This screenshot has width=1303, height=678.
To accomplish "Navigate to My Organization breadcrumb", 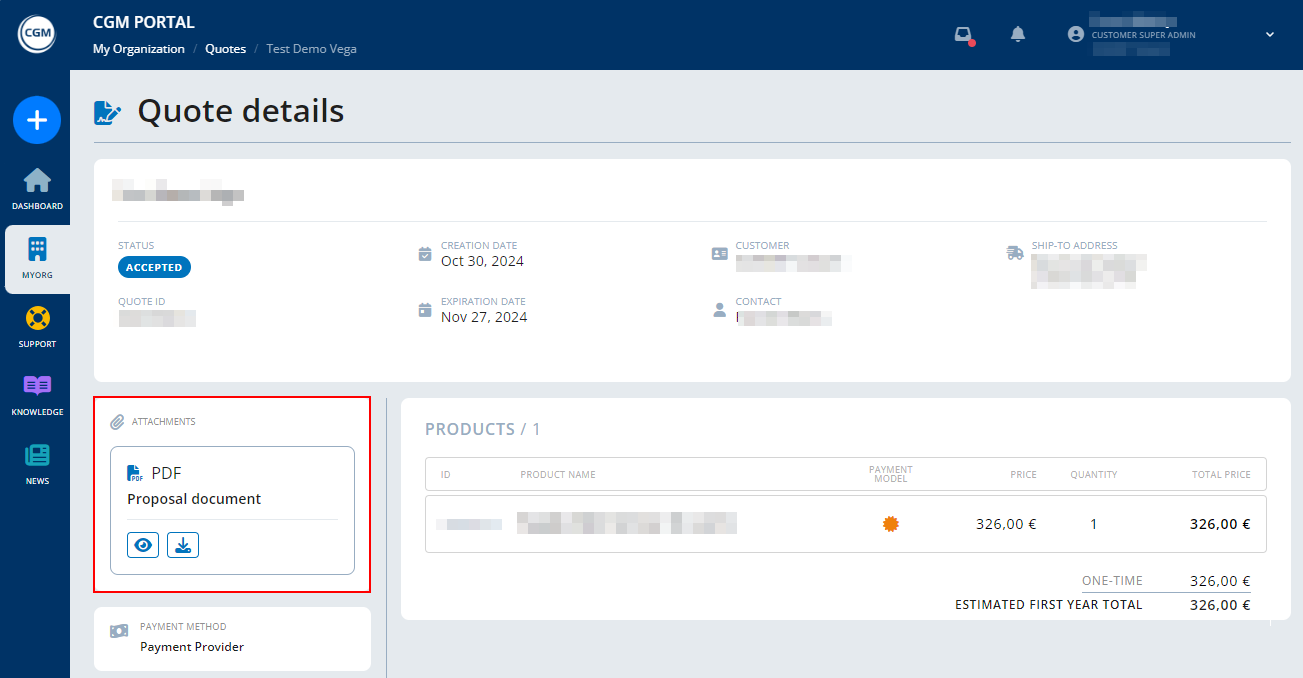I will pyautogui.click(x=139, y=49).
